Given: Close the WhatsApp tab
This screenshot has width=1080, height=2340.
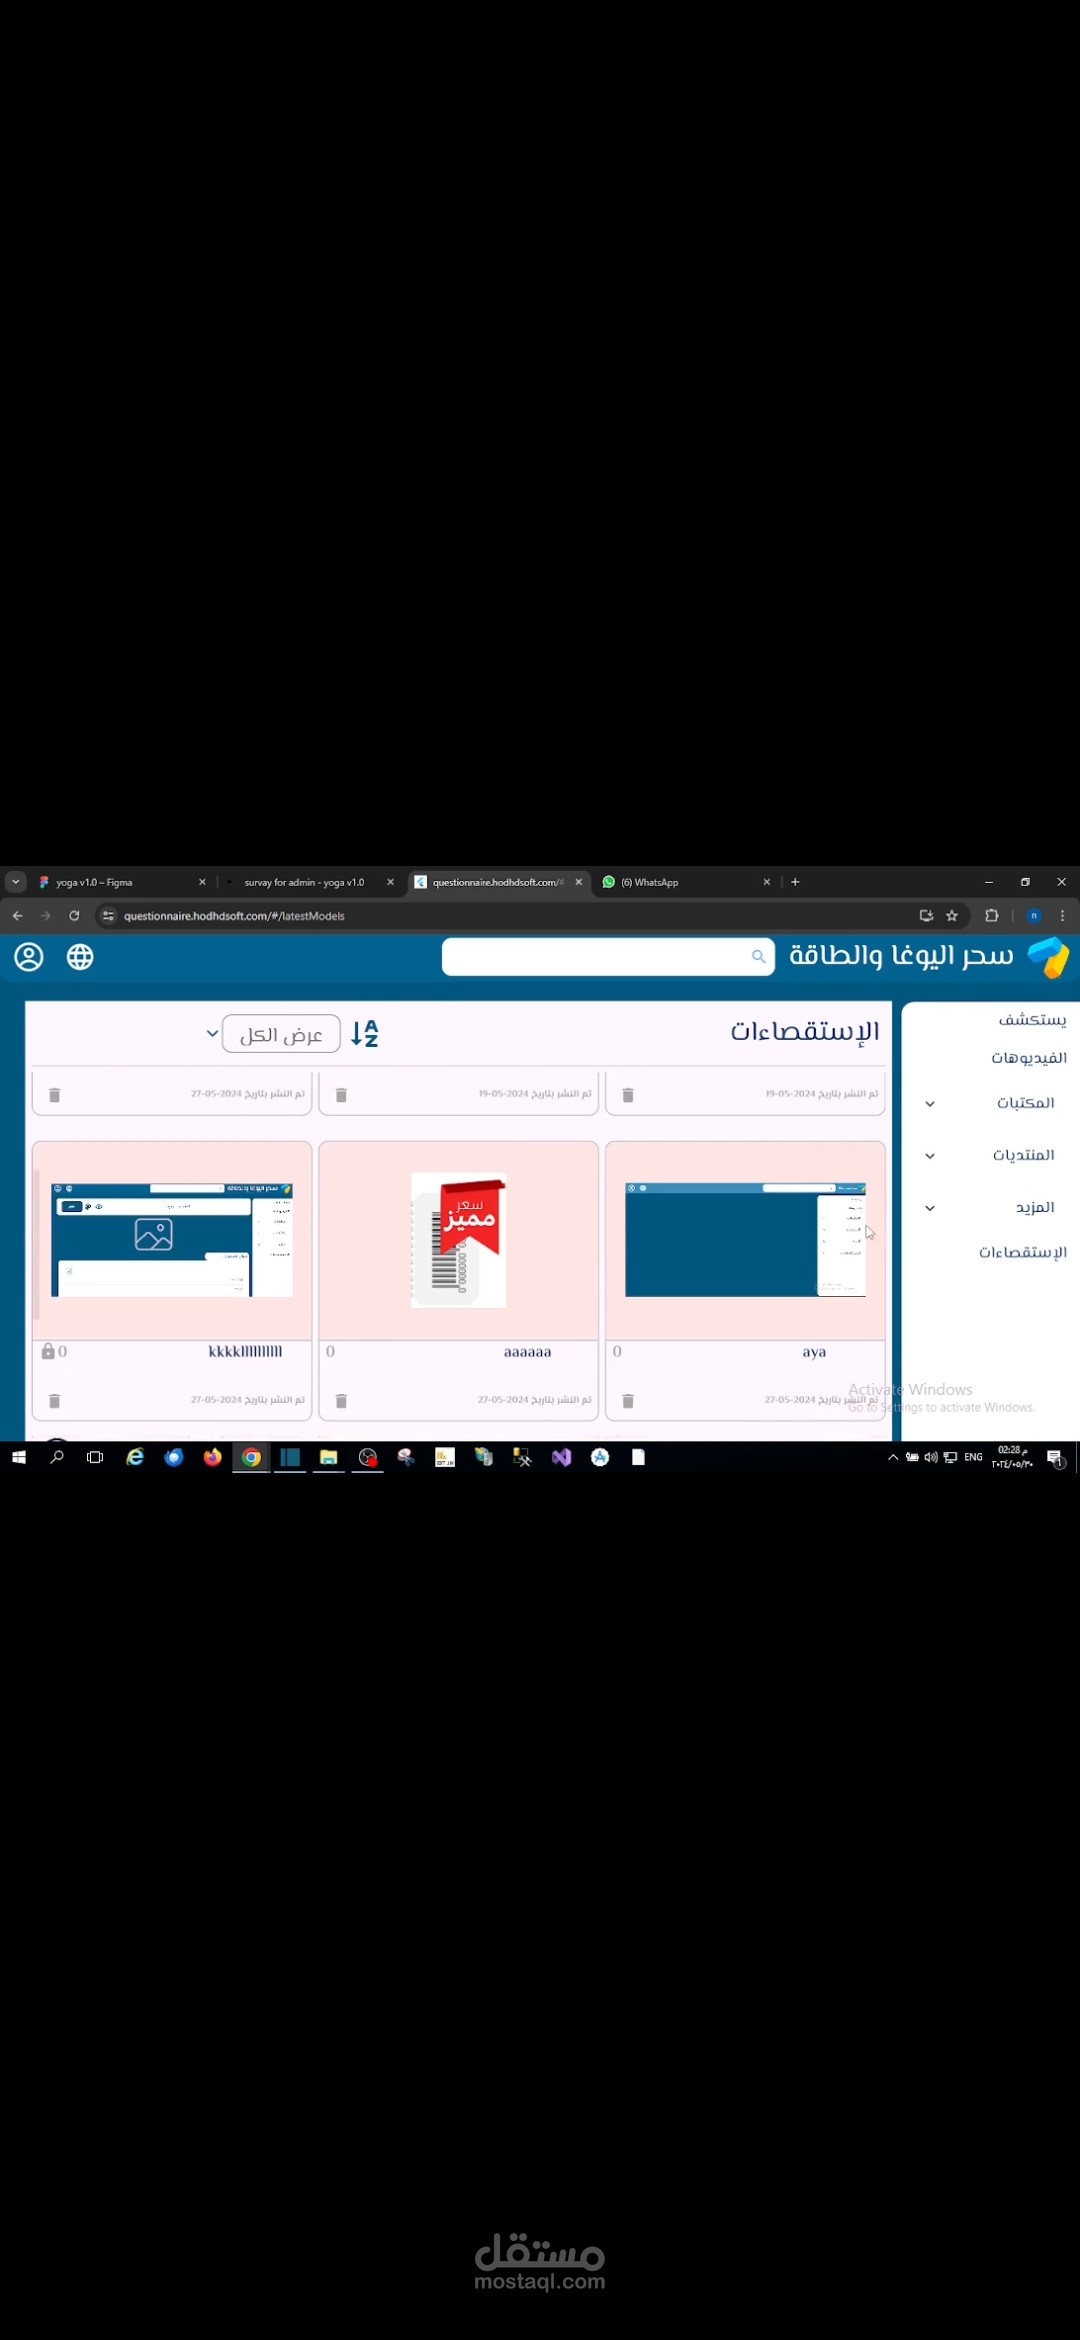Looking at the screenshot, I should pos(767,882).
